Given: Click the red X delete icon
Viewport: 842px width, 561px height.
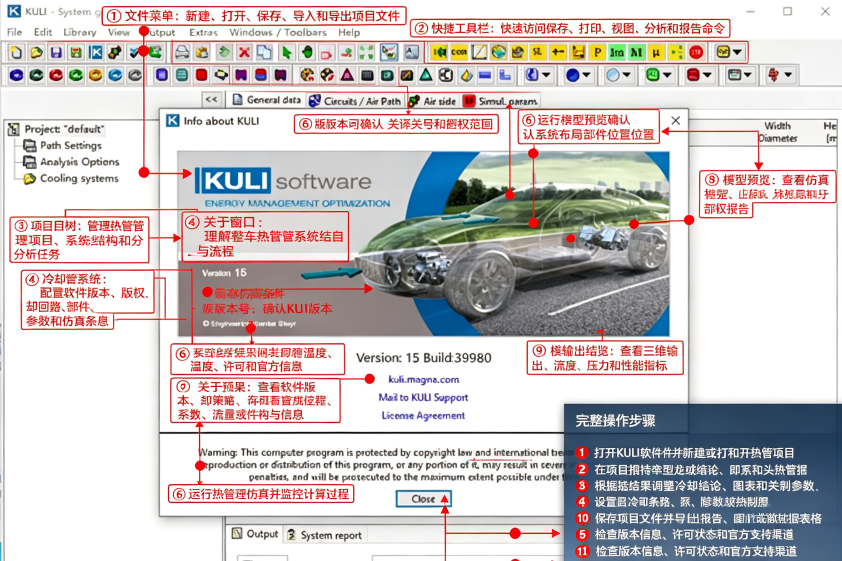Looking at the screenshot, I should coord(244,52).
